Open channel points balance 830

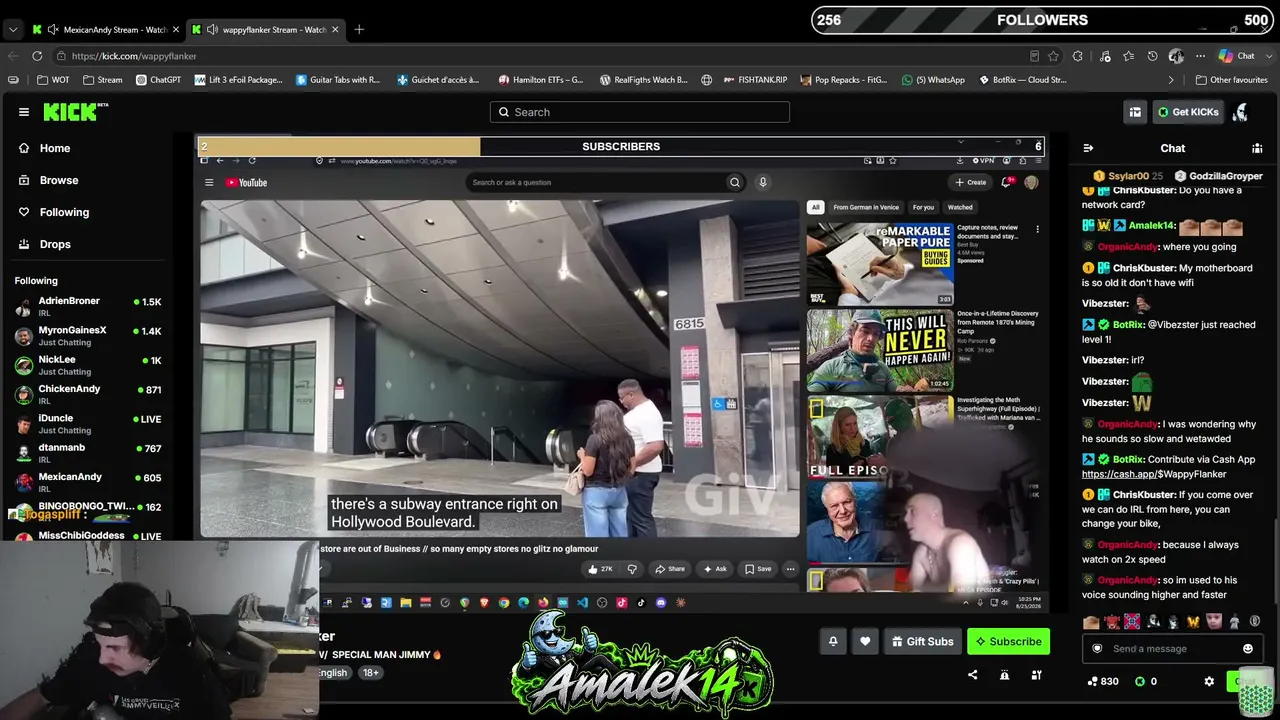[x=1103, y=681]
